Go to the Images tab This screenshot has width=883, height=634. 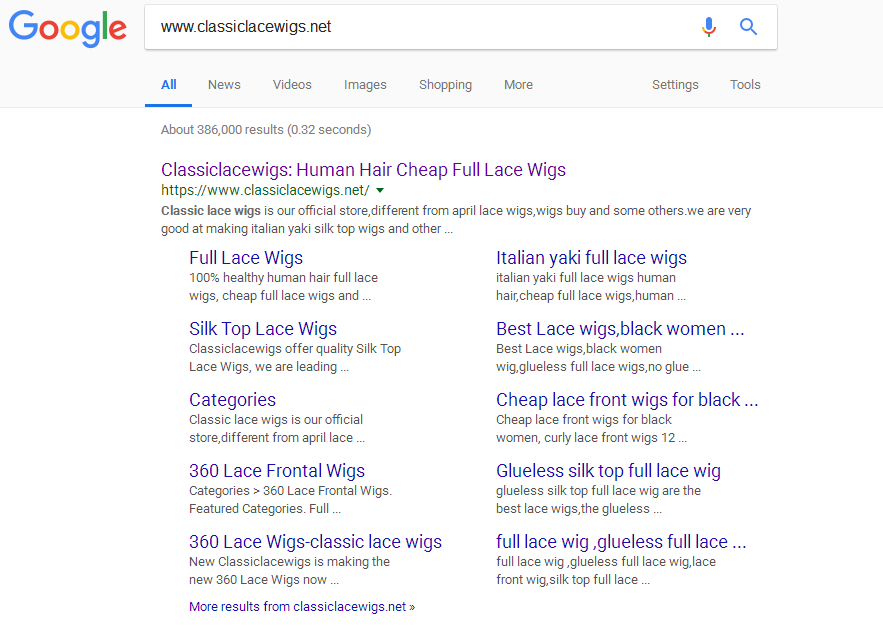click(365, 84)
